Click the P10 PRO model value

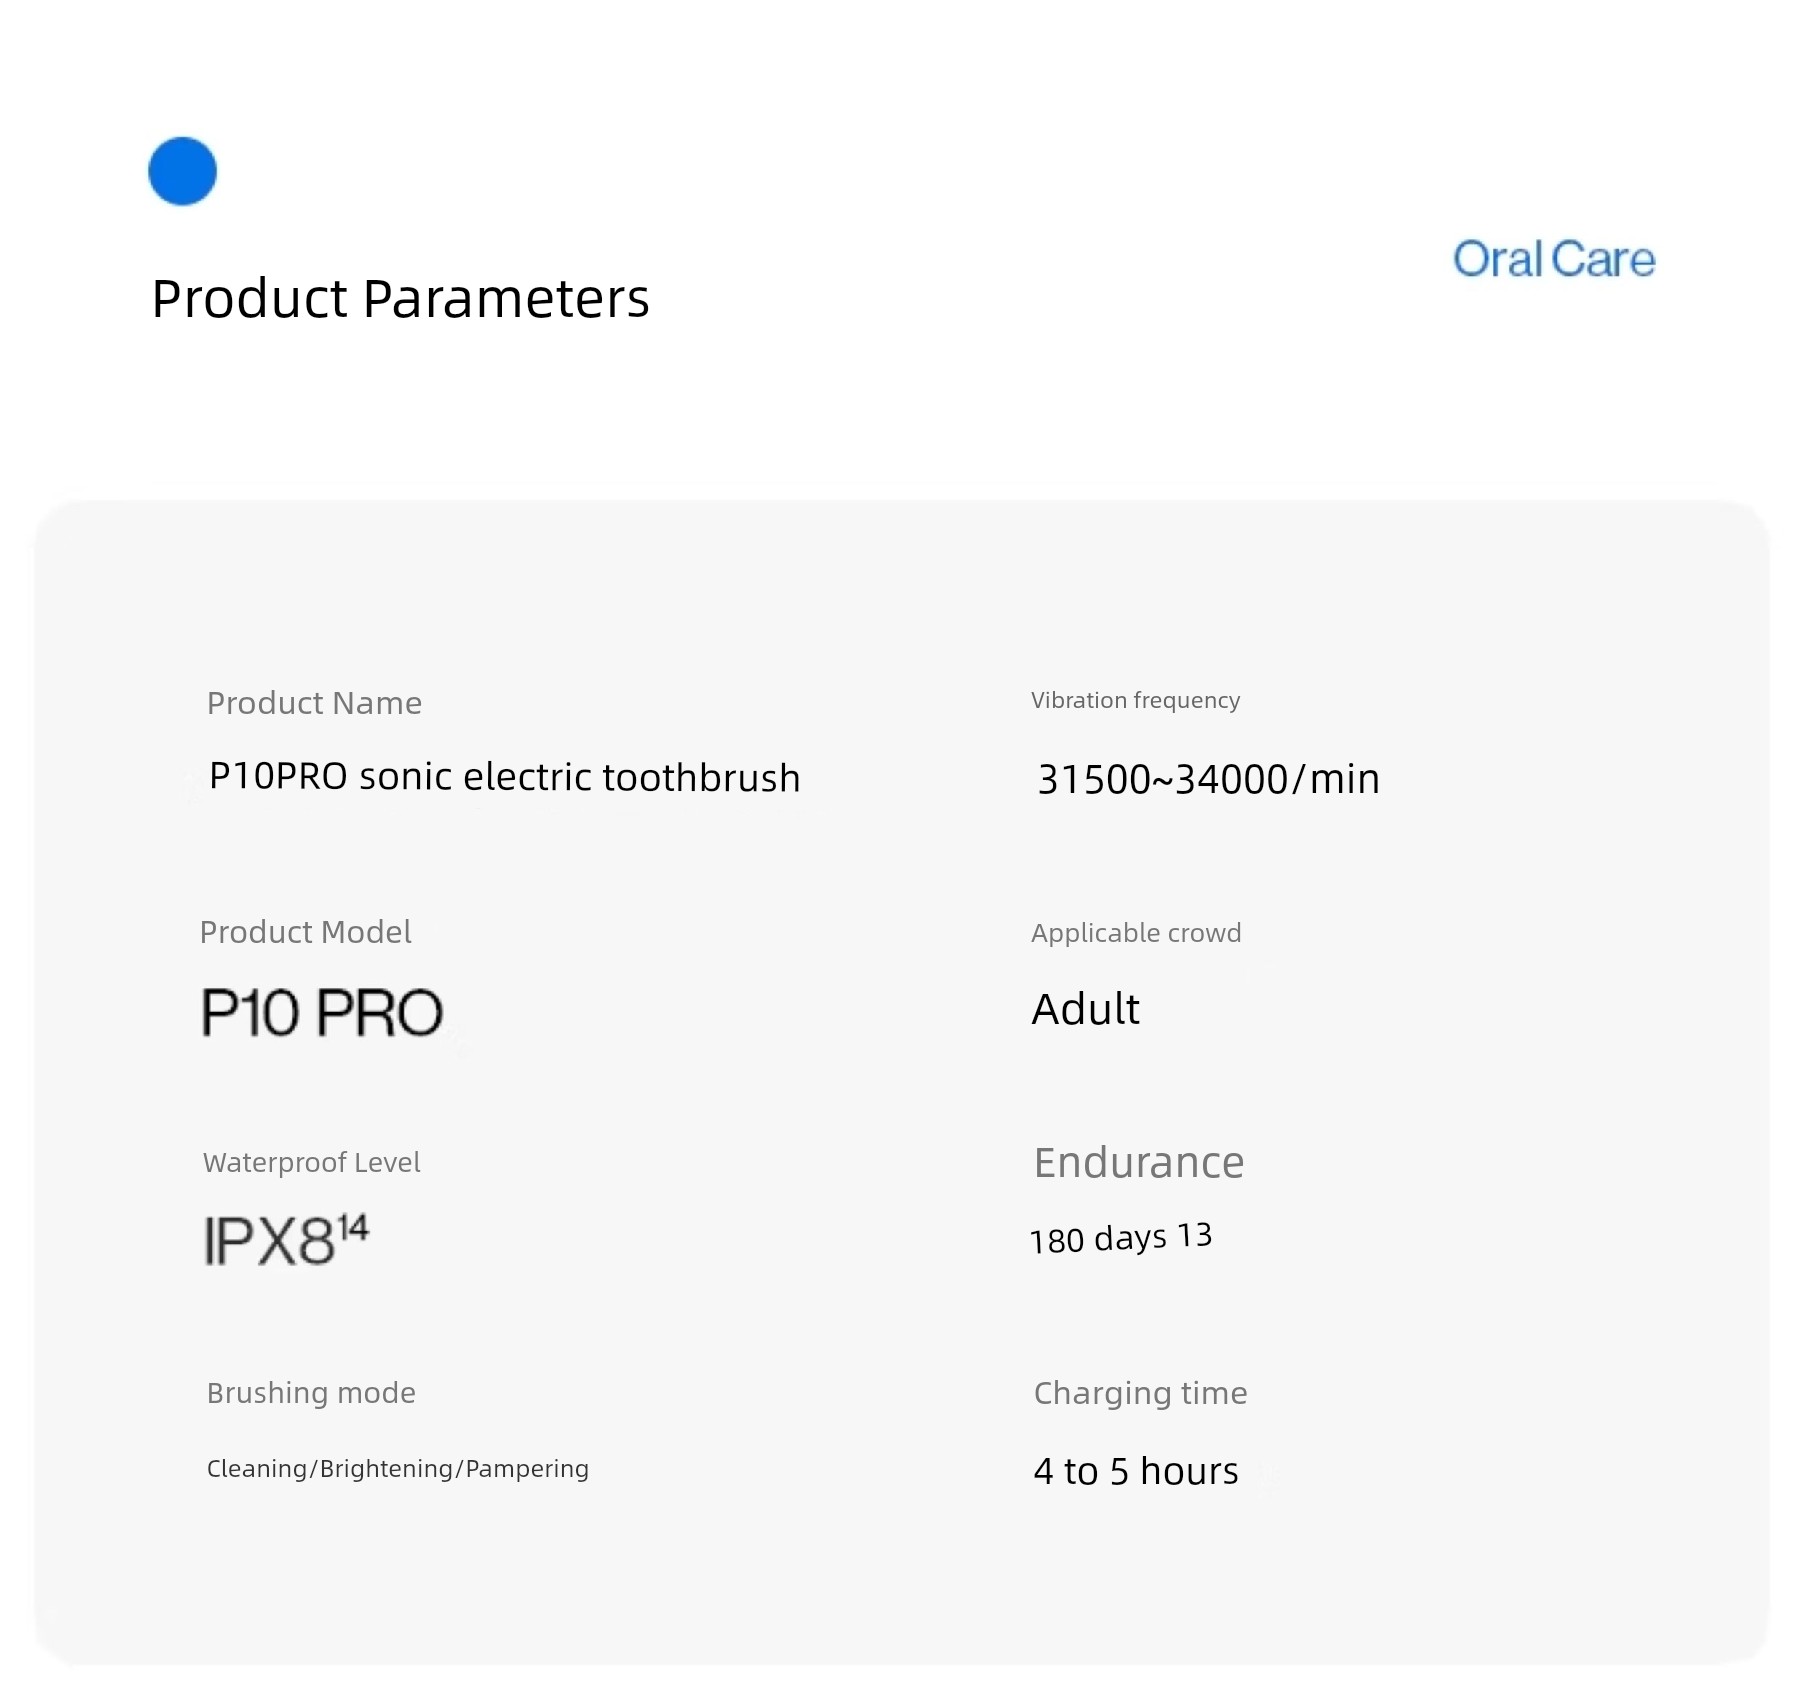tap(322, 1012)
